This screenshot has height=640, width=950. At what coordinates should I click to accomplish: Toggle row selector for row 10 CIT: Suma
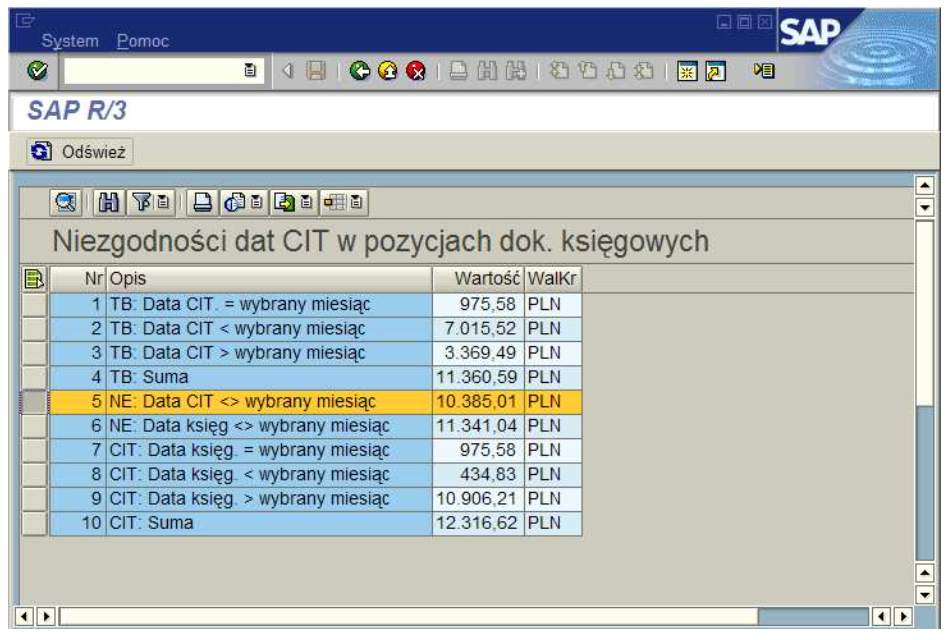33,523
